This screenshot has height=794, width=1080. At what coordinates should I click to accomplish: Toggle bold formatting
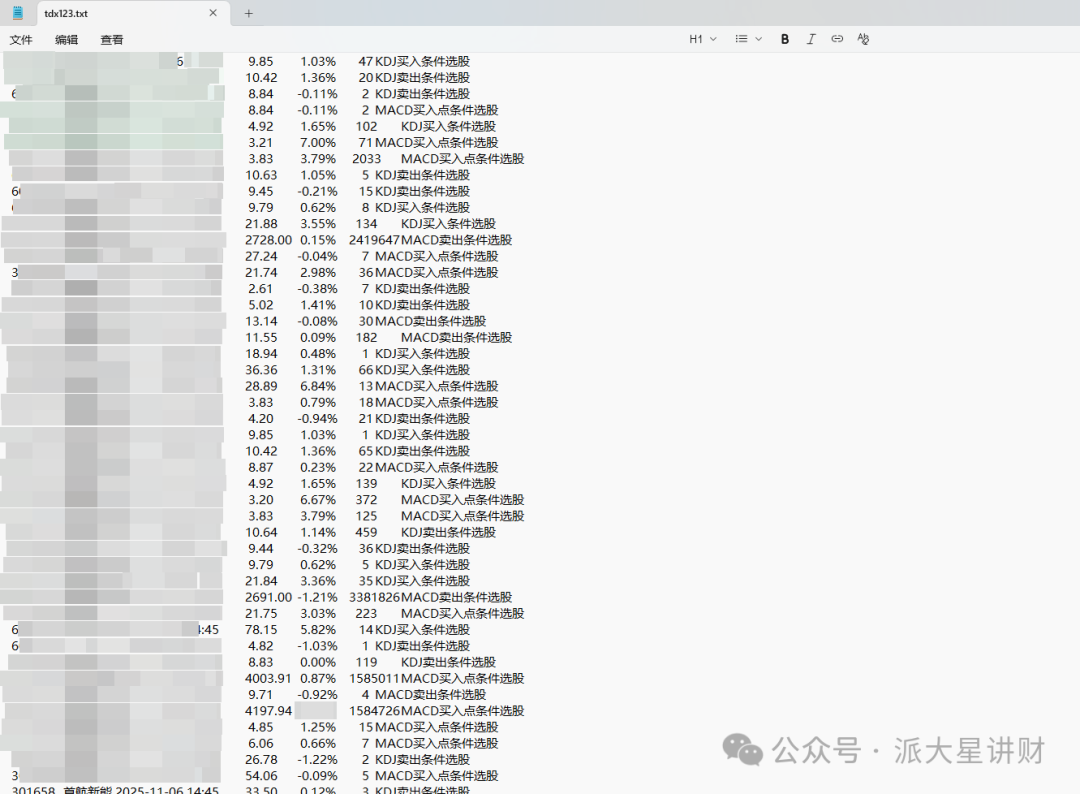pos(785,39)
